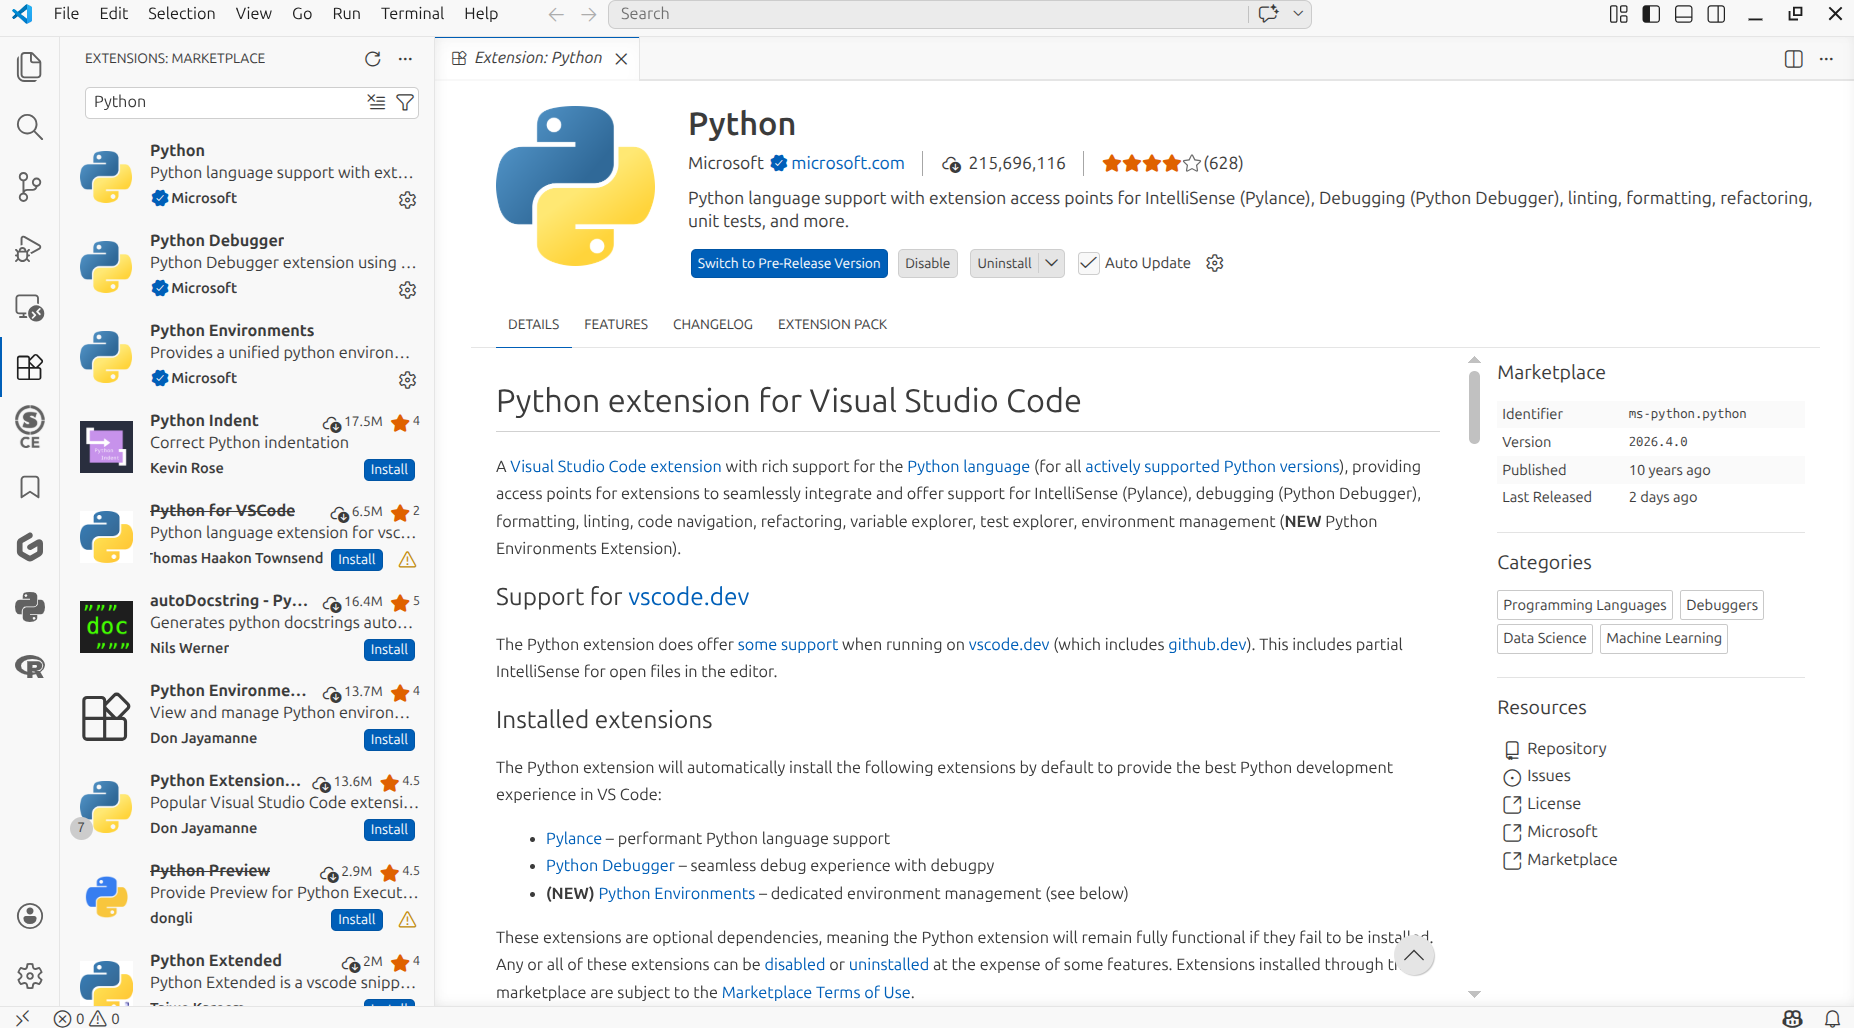Open the Explorer view in activity bar
Screen dimensions: 1854x1028
point(30,67)
